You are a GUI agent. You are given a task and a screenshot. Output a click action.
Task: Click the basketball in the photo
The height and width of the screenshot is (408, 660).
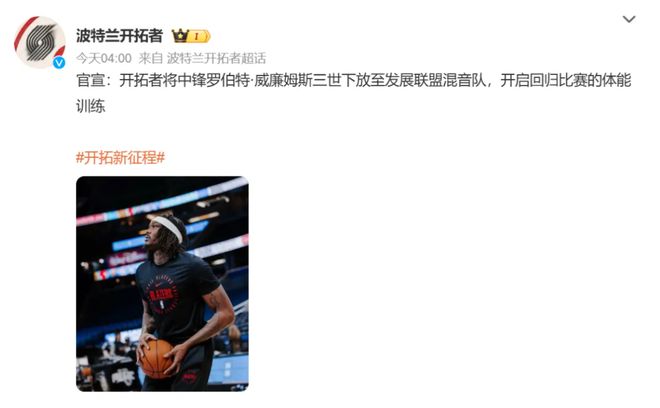(156, 359)
